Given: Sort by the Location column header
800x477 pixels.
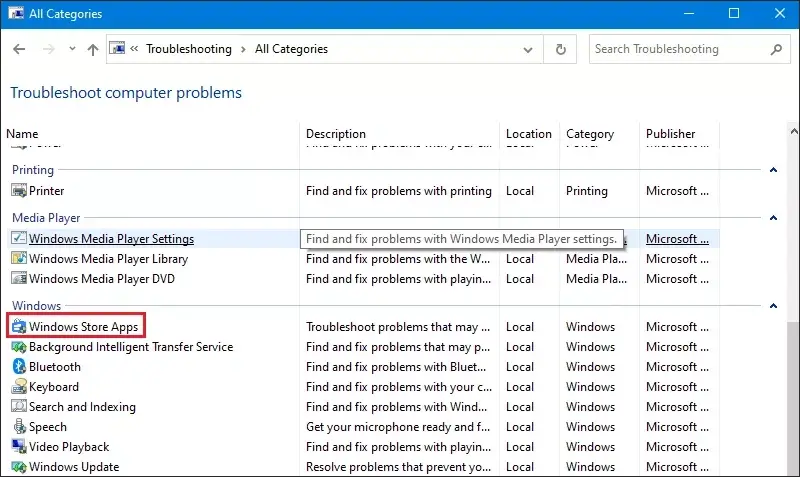Looking at the screenshot, I should (529, 134).
